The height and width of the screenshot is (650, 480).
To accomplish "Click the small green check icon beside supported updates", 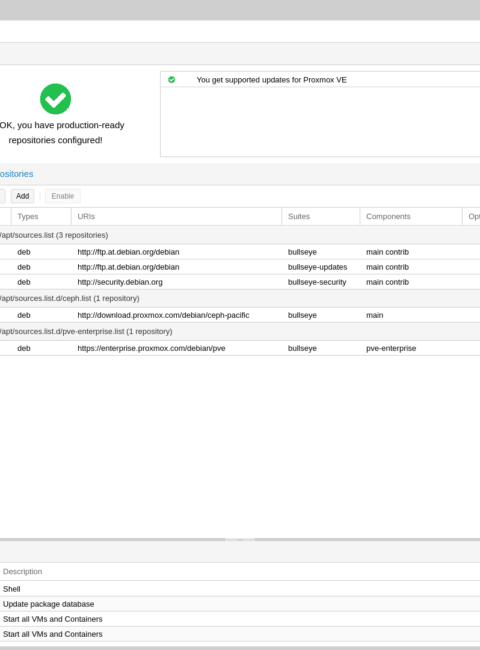I will point(172,80).
